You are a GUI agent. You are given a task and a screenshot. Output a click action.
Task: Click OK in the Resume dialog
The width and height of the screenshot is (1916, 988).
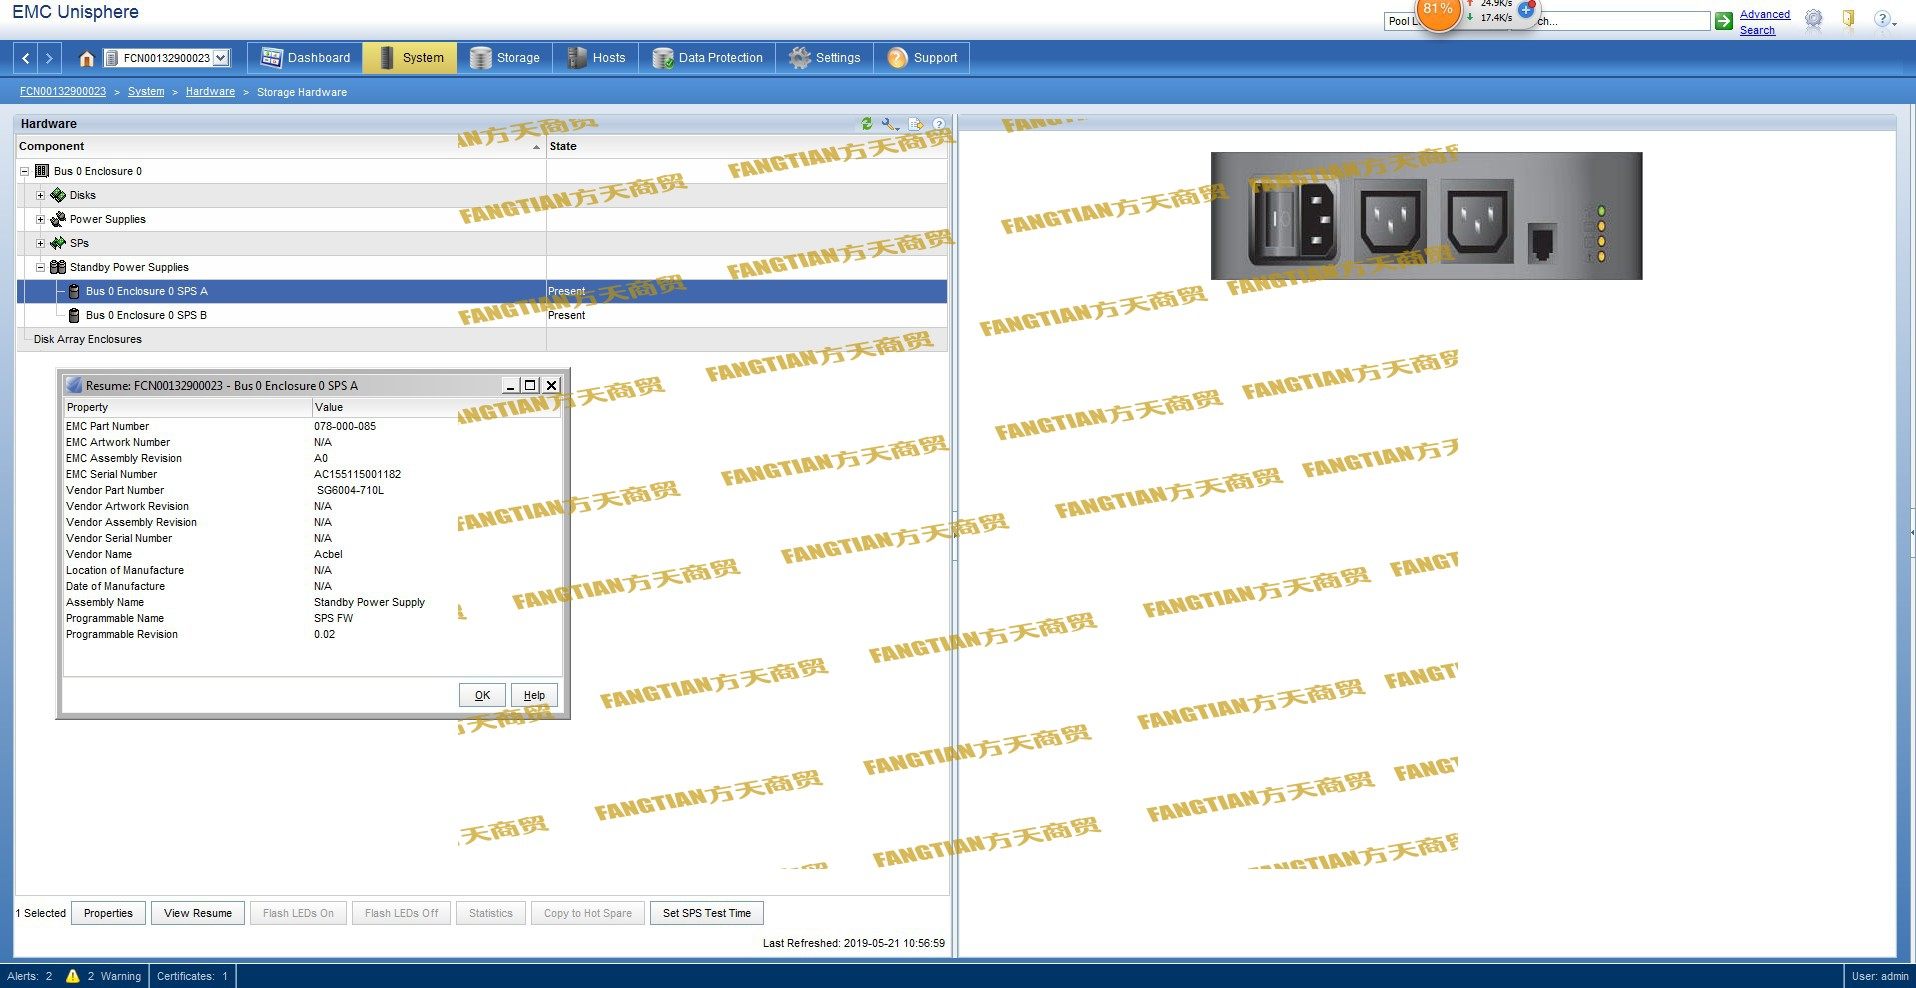tap(482, 695)
